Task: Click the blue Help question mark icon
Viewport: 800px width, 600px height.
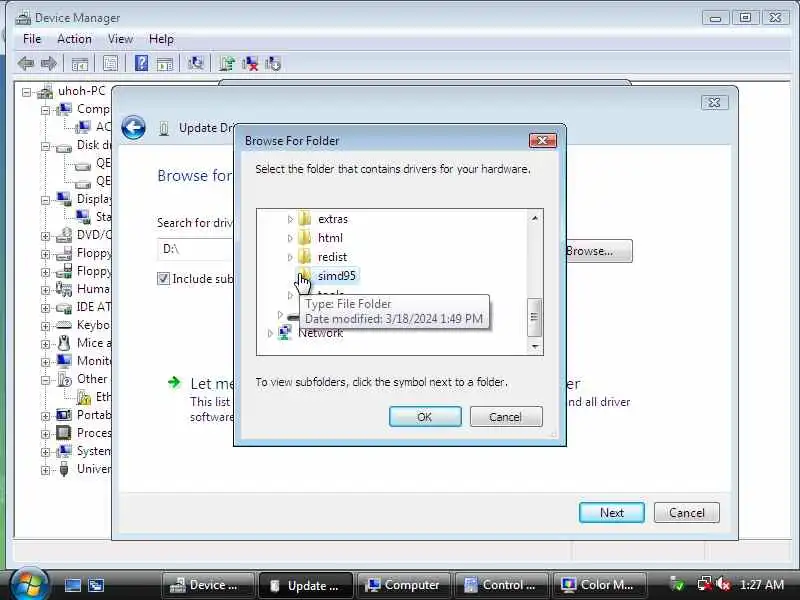Action: (141, 63)
